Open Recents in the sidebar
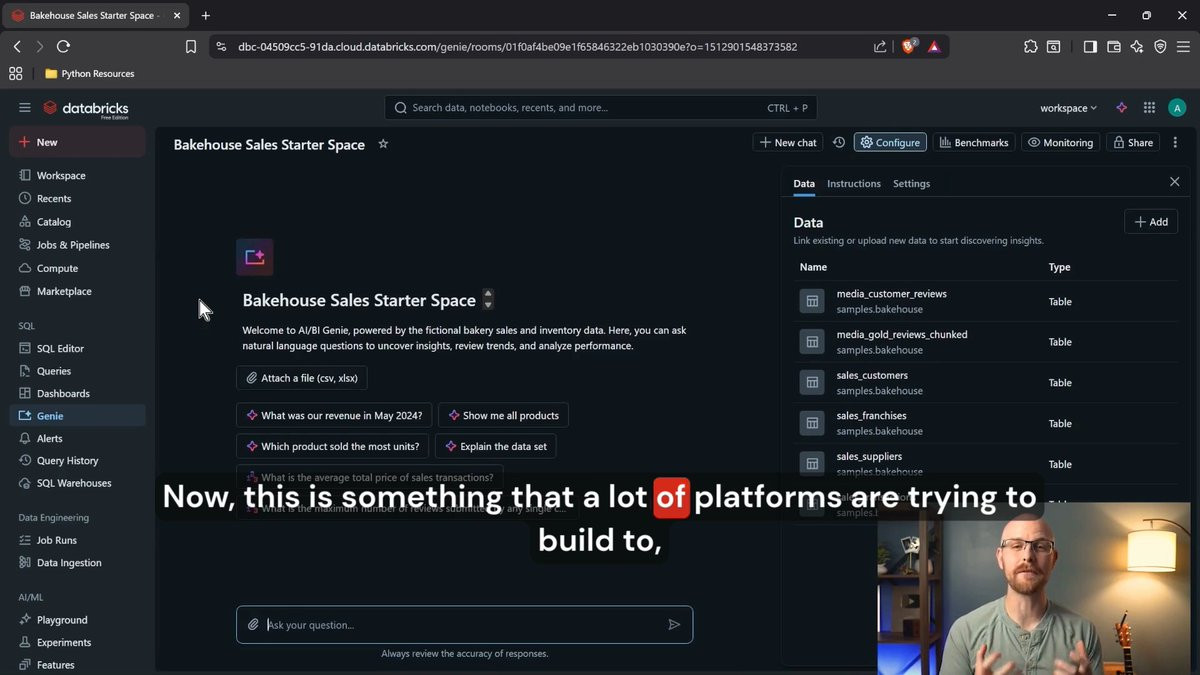 coord(78,198)
